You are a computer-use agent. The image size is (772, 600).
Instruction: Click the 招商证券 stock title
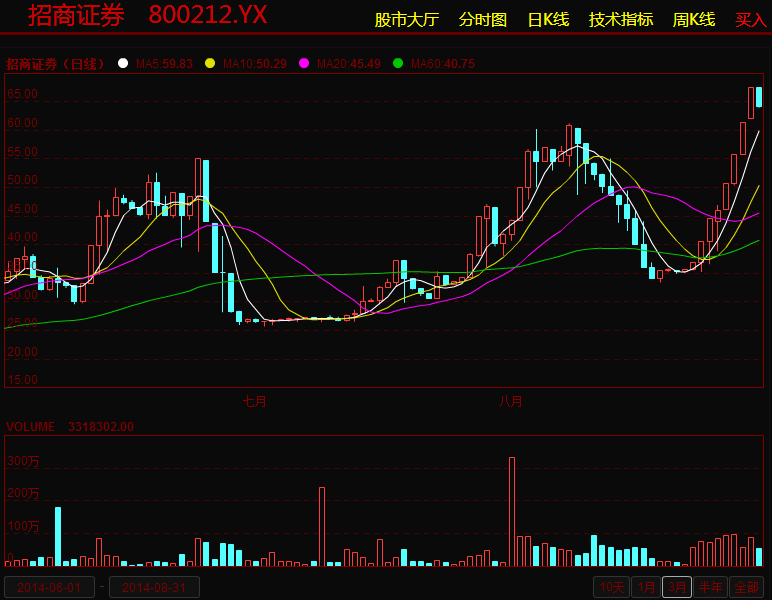coord(76,16)
